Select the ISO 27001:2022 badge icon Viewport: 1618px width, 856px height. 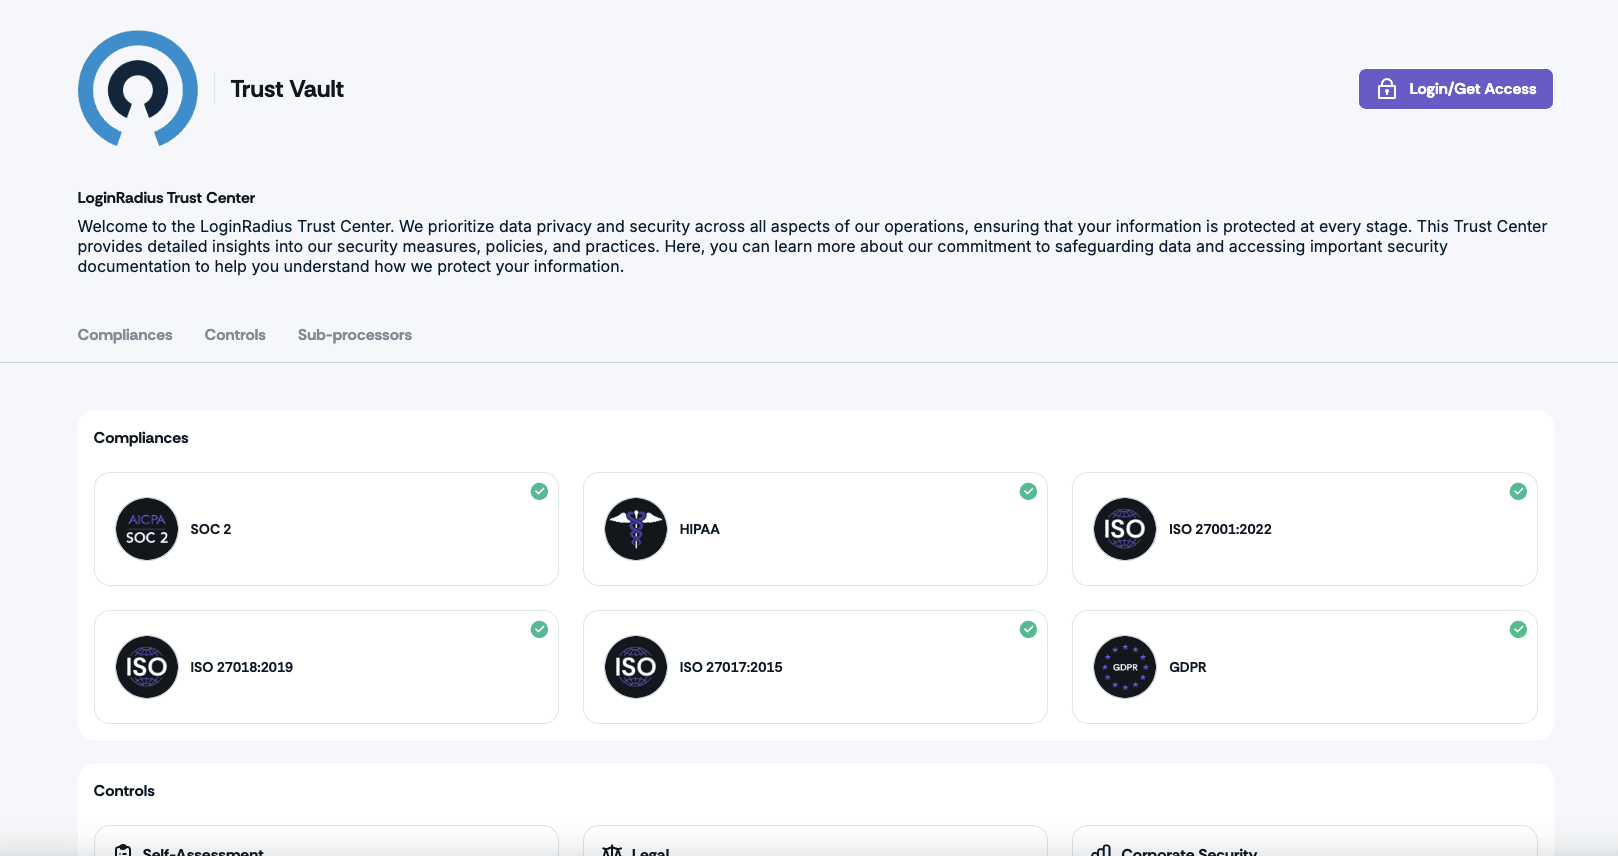(x=1124, y=529)
